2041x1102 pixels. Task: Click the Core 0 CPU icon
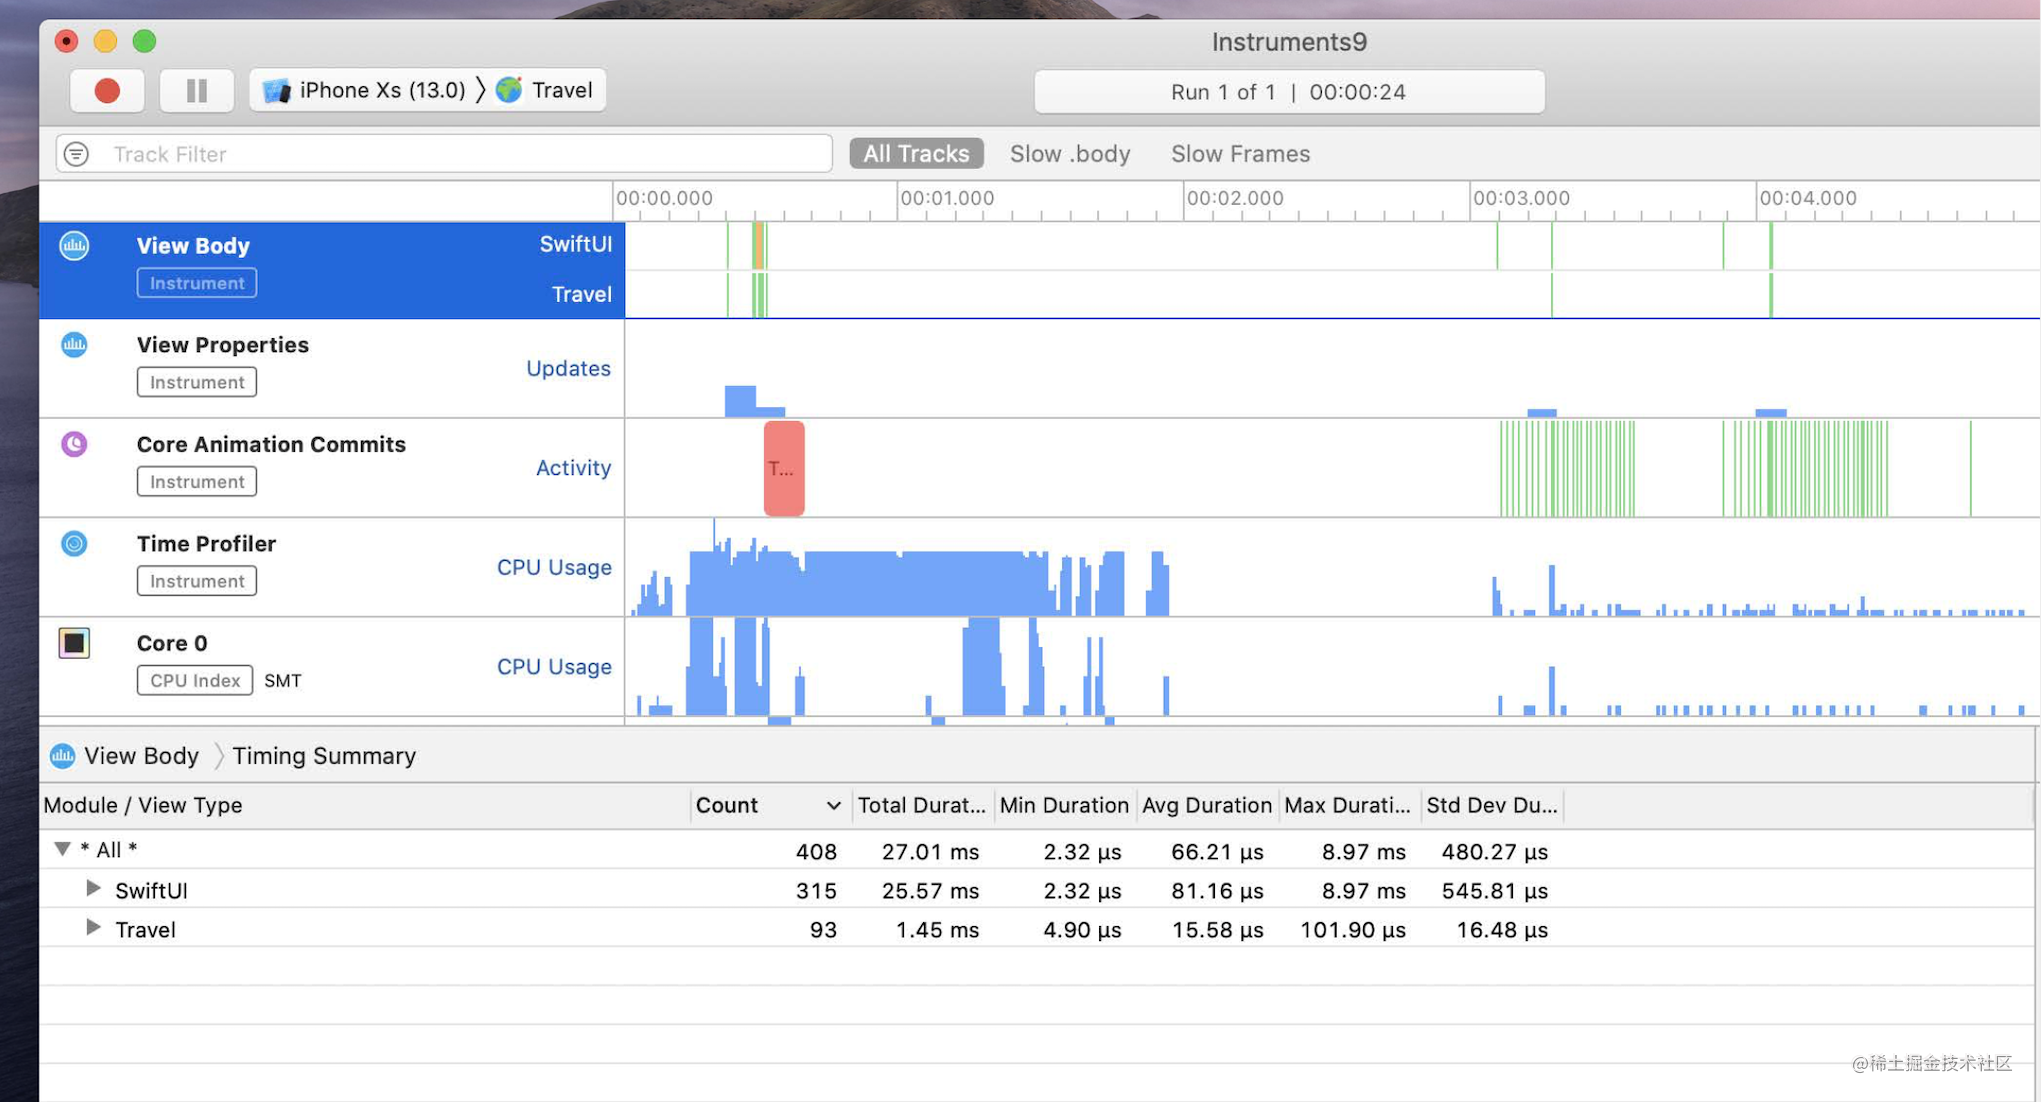click(74, 643)
